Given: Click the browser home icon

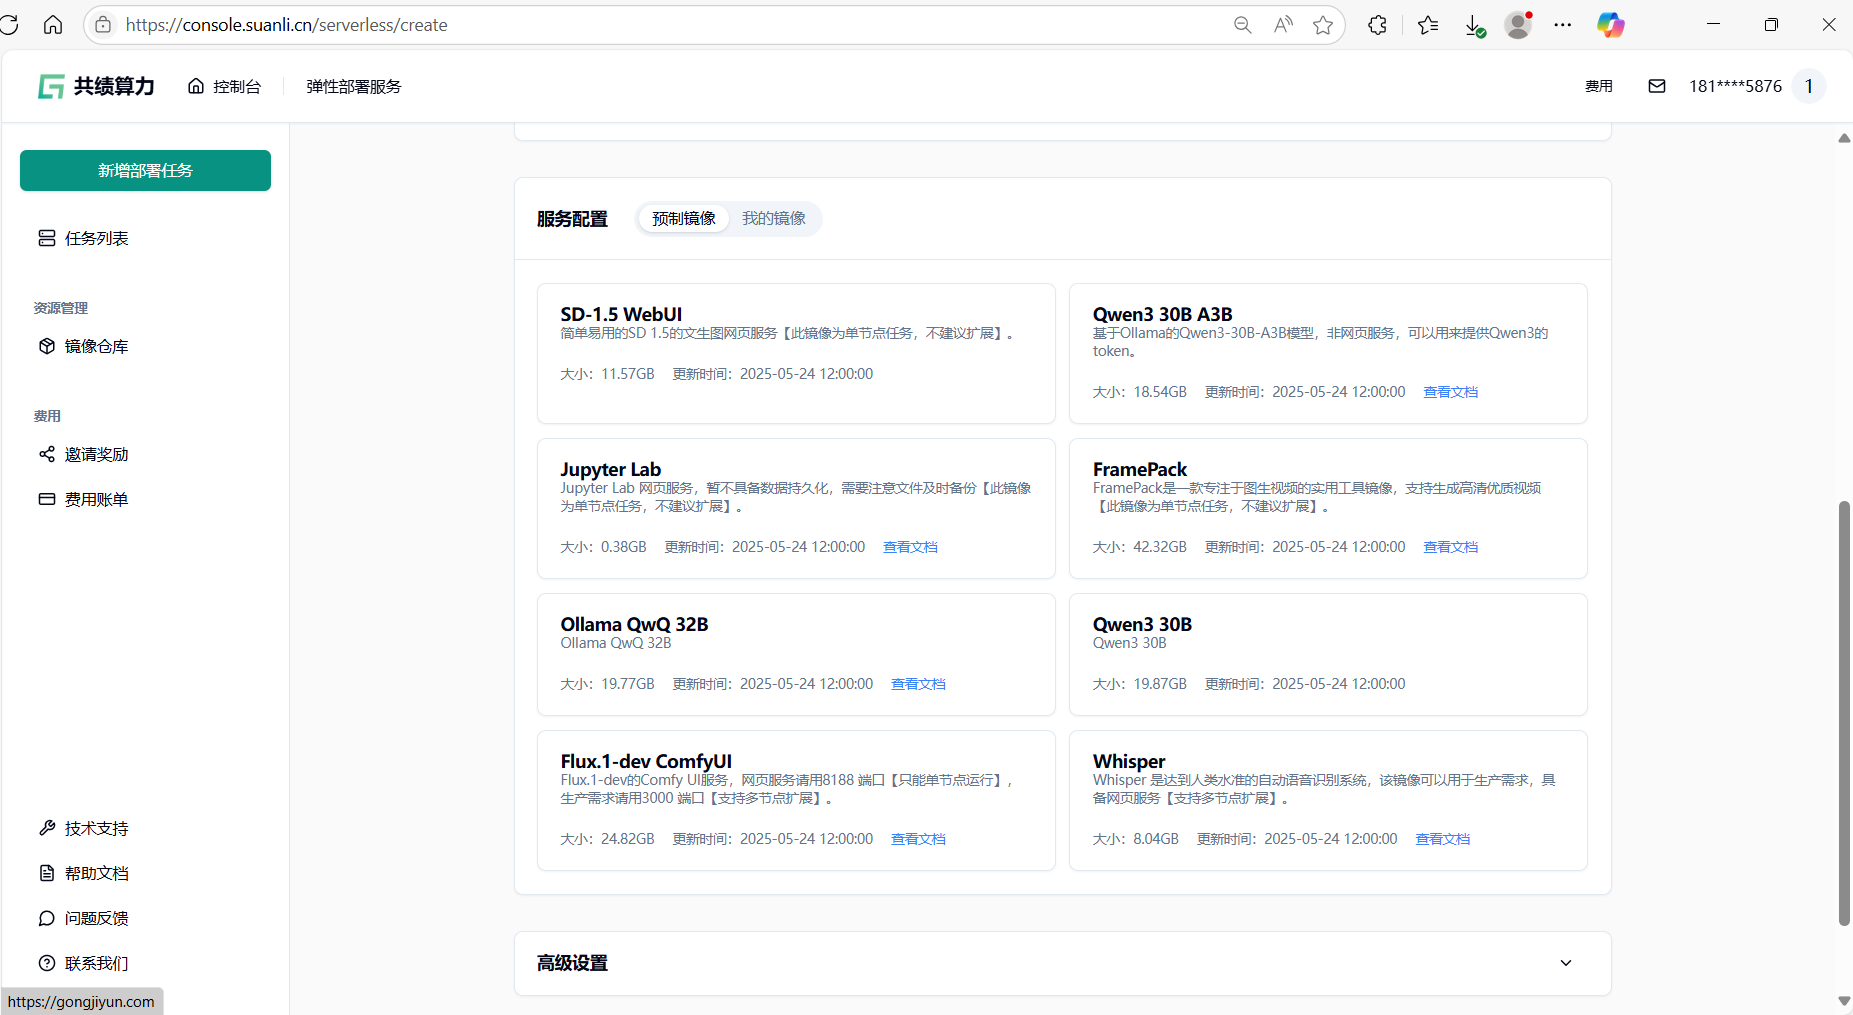Looking at the screenshot, I should coord(53,25).
